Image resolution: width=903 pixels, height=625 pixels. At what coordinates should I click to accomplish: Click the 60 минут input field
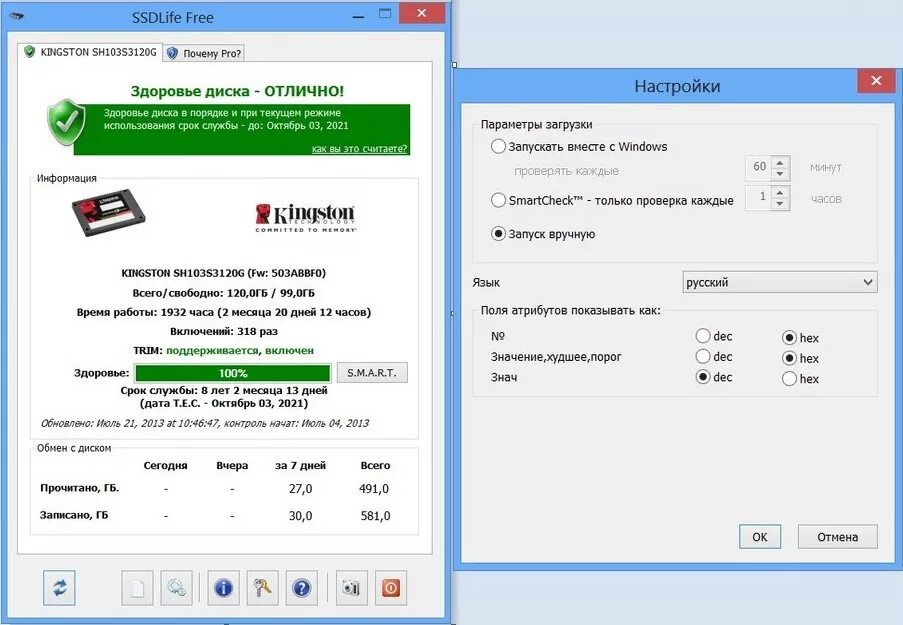pyautogui.click(x=758, y=168)
